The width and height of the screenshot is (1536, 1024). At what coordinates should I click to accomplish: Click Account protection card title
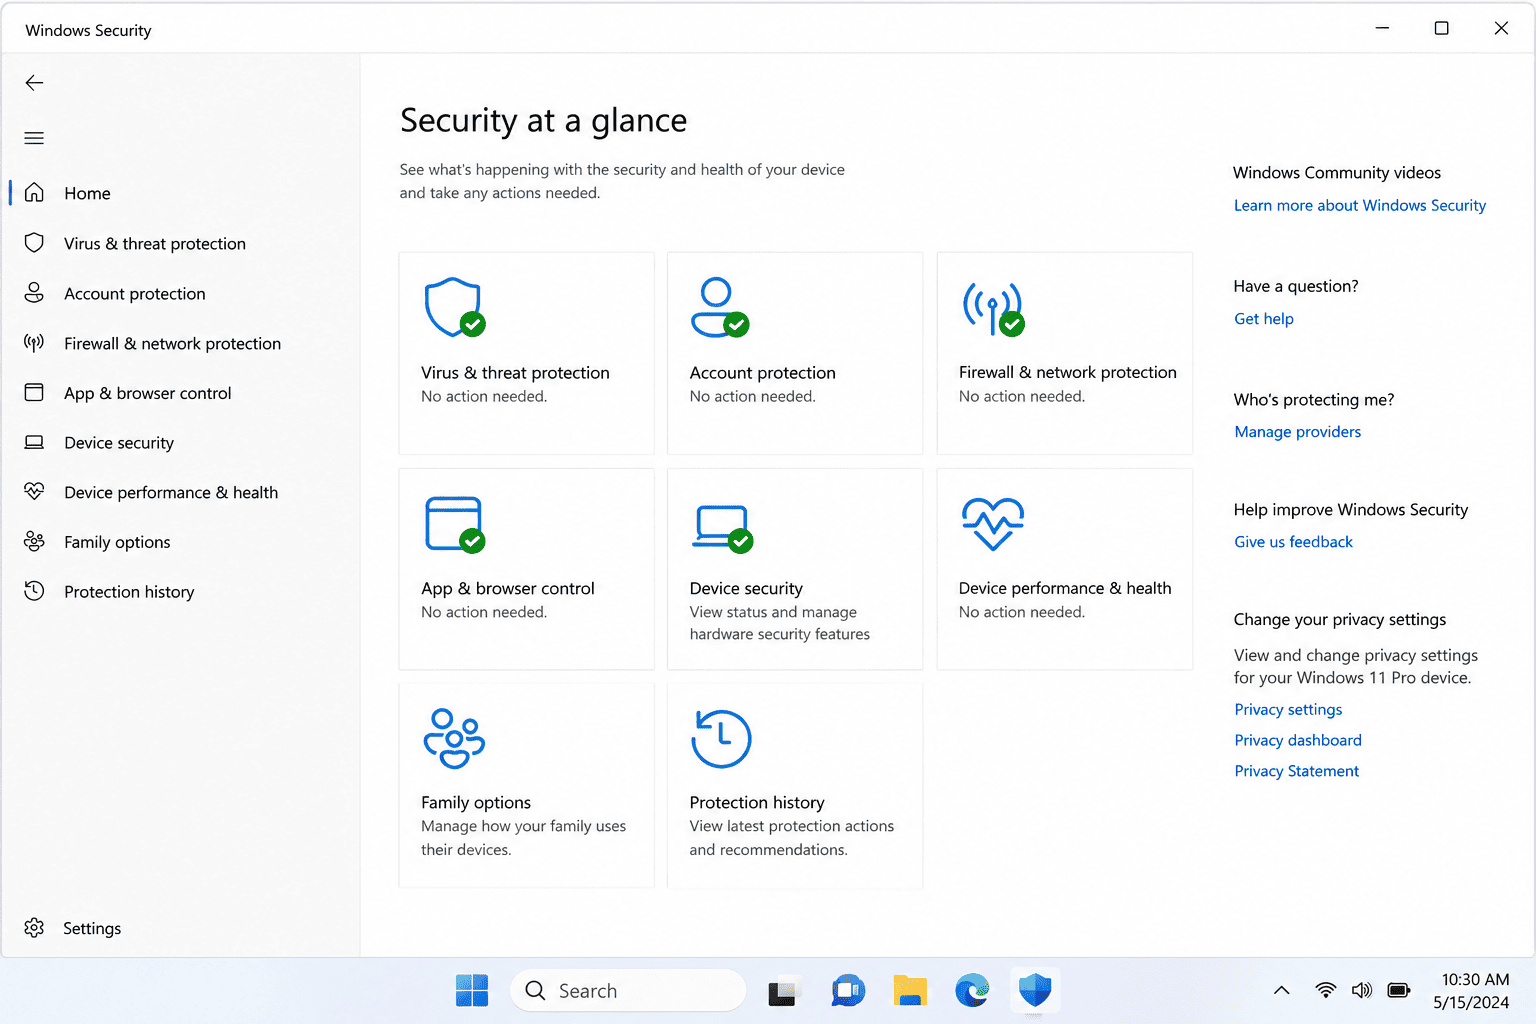tap(763, 372)
